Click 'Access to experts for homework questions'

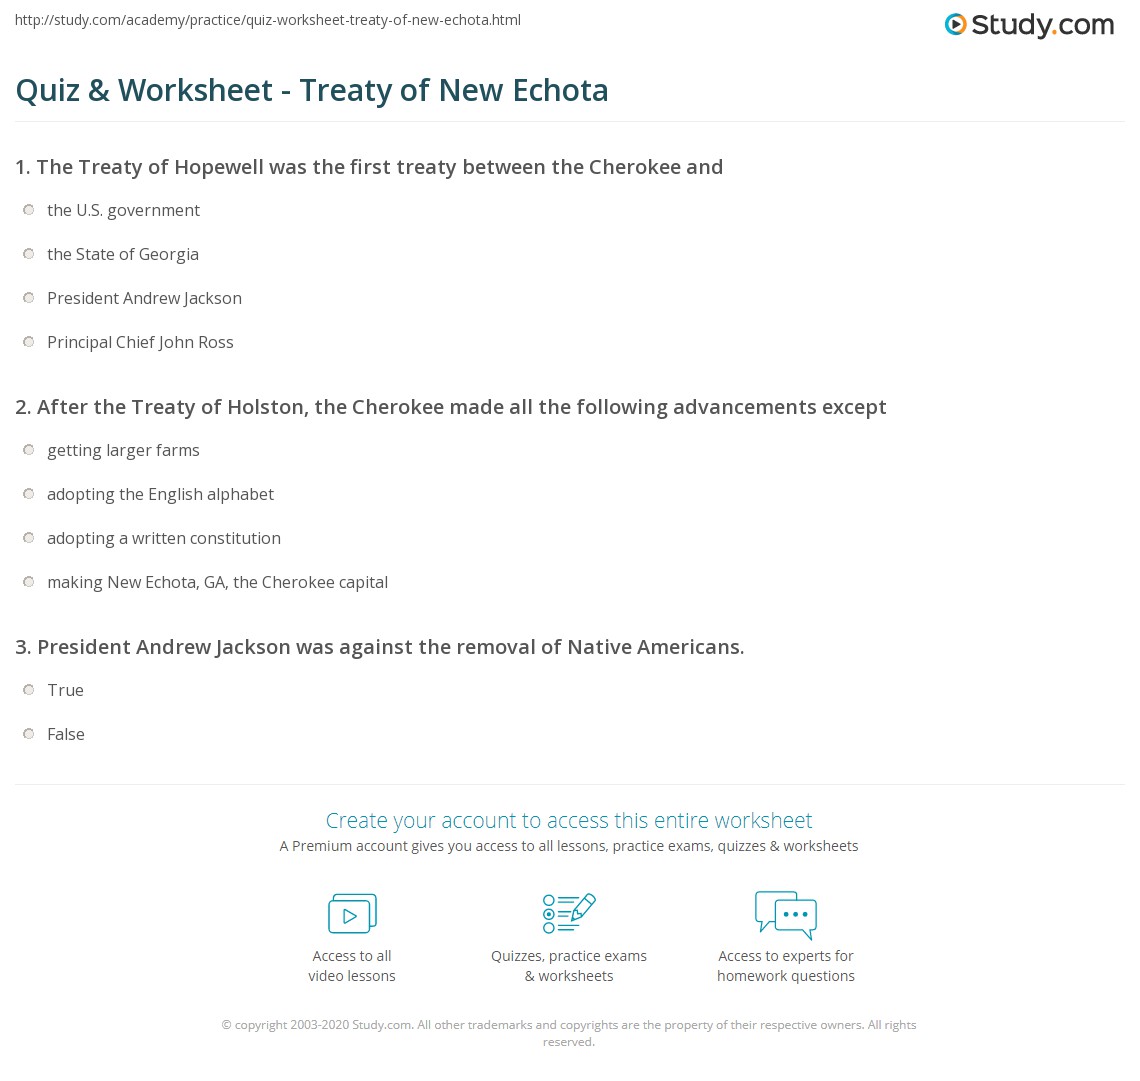coord(786,966)
